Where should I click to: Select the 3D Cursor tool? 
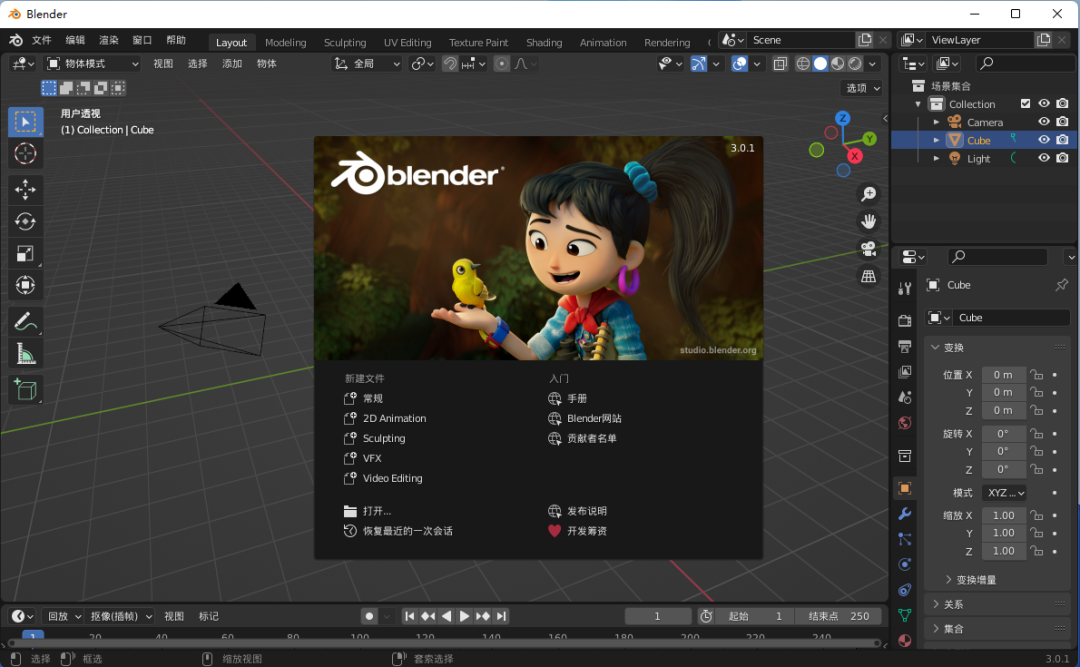coord(25,153)
